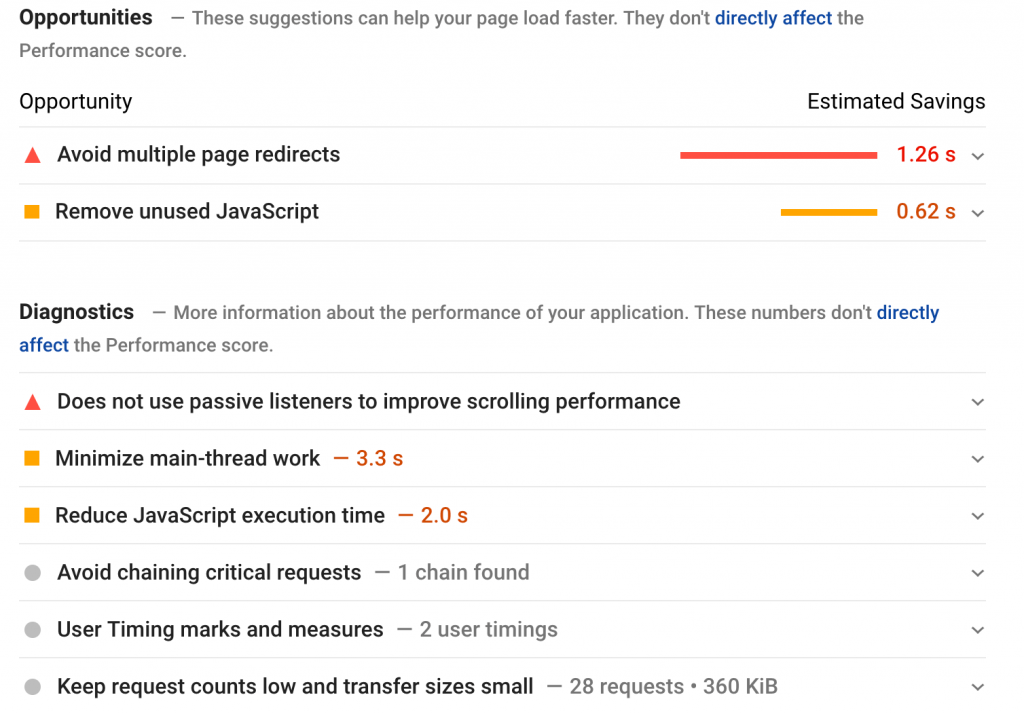The image size is (1024, 714).
Task: Expand Remove unused JavaScript details chevron
Action: [x=978, y=213]
